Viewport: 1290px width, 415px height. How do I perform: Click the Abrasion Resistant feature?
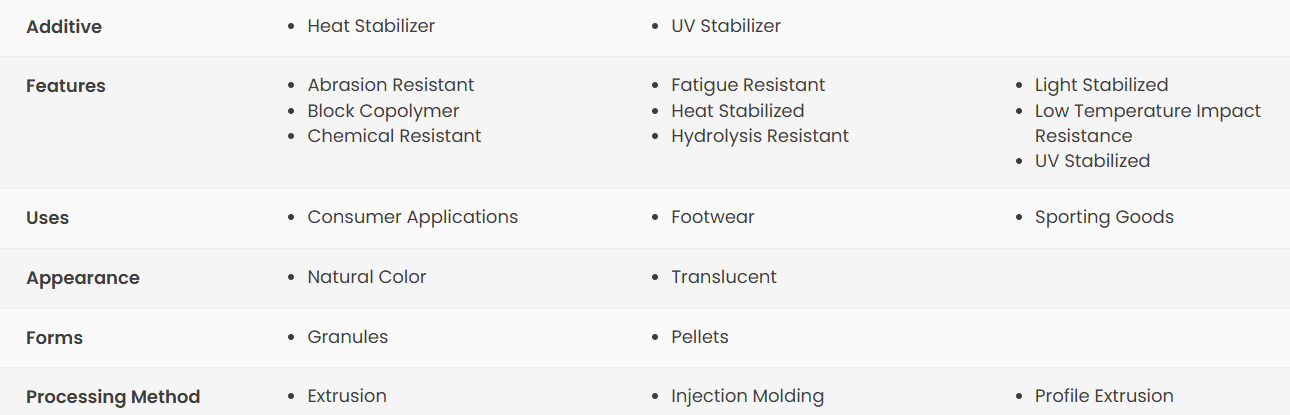(391, 85)
